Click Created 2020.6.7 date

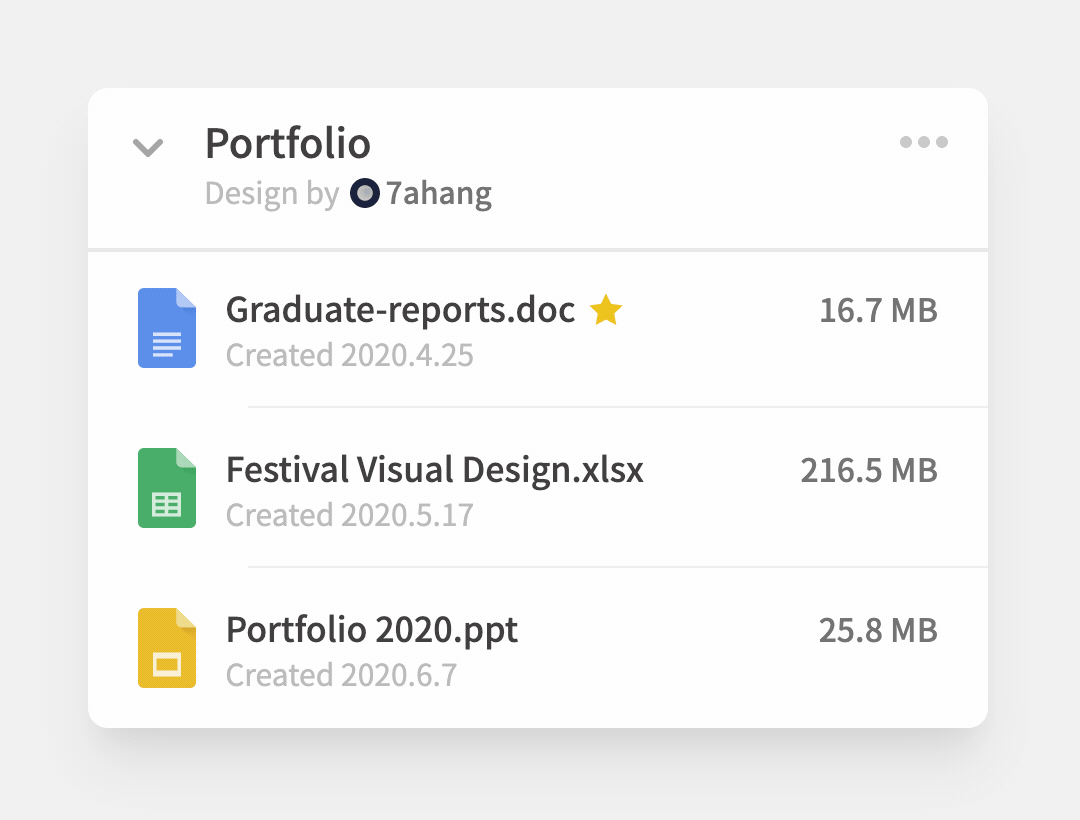[342, 675]
